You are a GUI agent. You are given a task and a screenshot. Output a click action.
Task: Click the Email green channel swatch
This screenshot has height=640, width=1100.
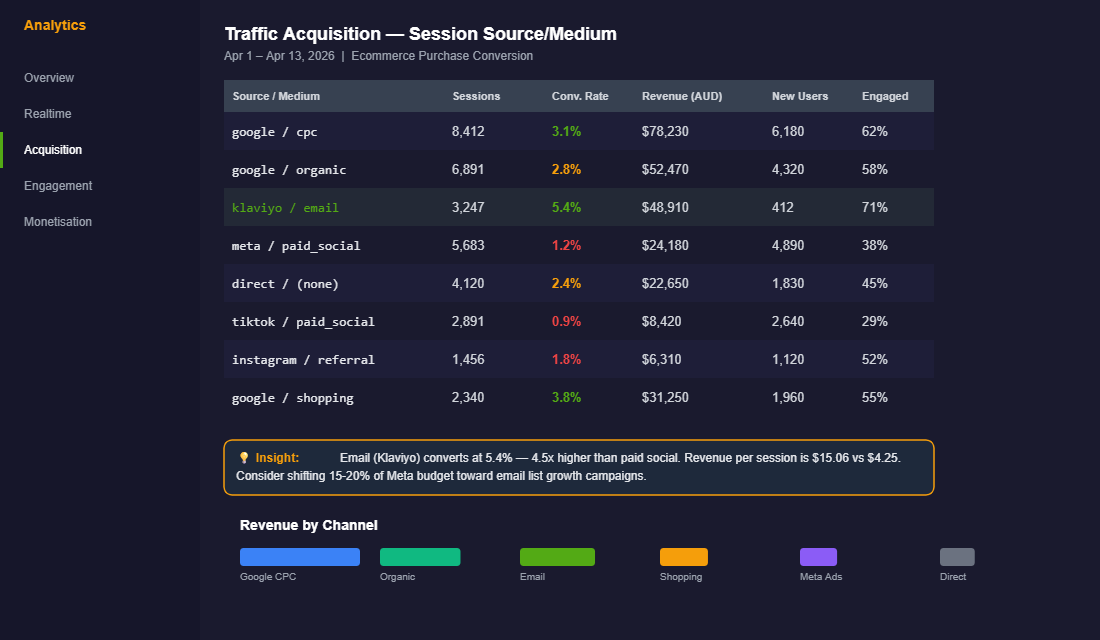tap(557, 556)
